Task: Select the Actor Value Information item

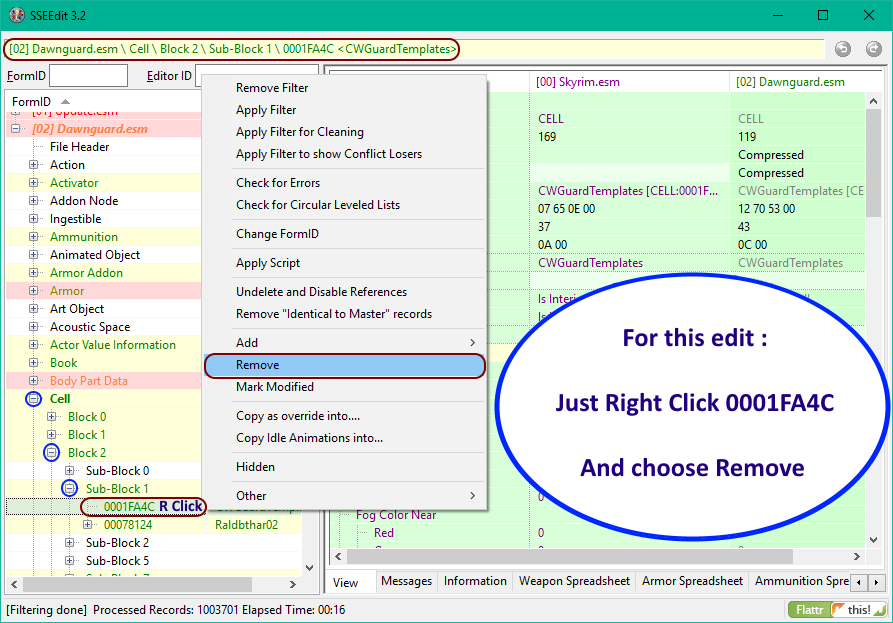Action: [x=113, y=345]
